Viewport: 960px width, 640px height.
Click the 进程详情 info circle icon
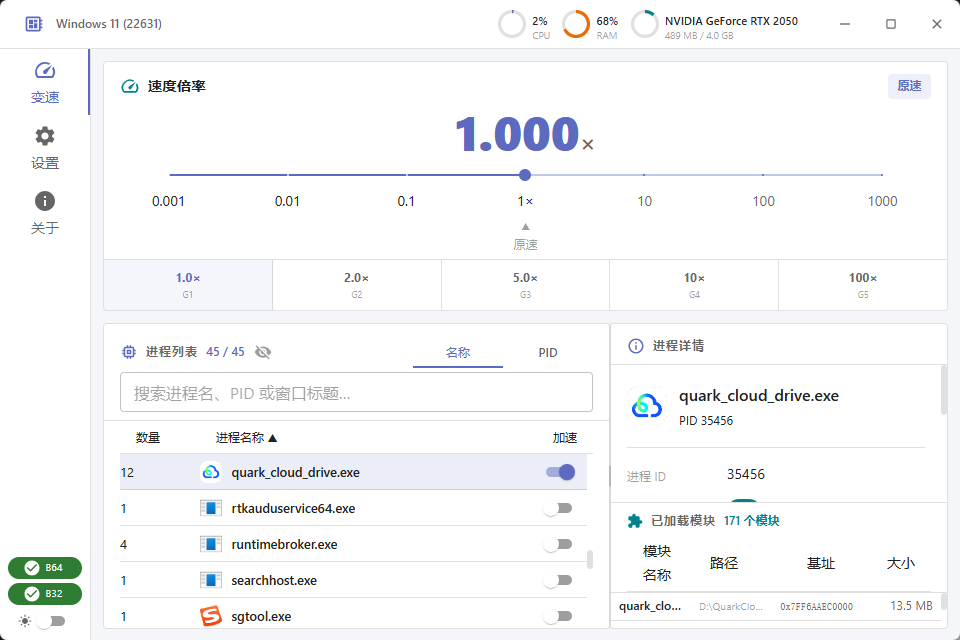pos(636,346)
